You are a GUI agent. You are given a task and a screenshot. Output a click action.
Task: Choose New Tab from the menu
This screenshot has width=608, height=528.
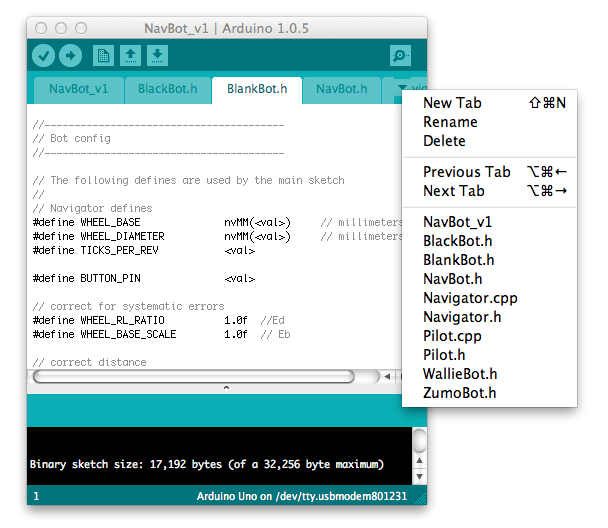(489, 103)
